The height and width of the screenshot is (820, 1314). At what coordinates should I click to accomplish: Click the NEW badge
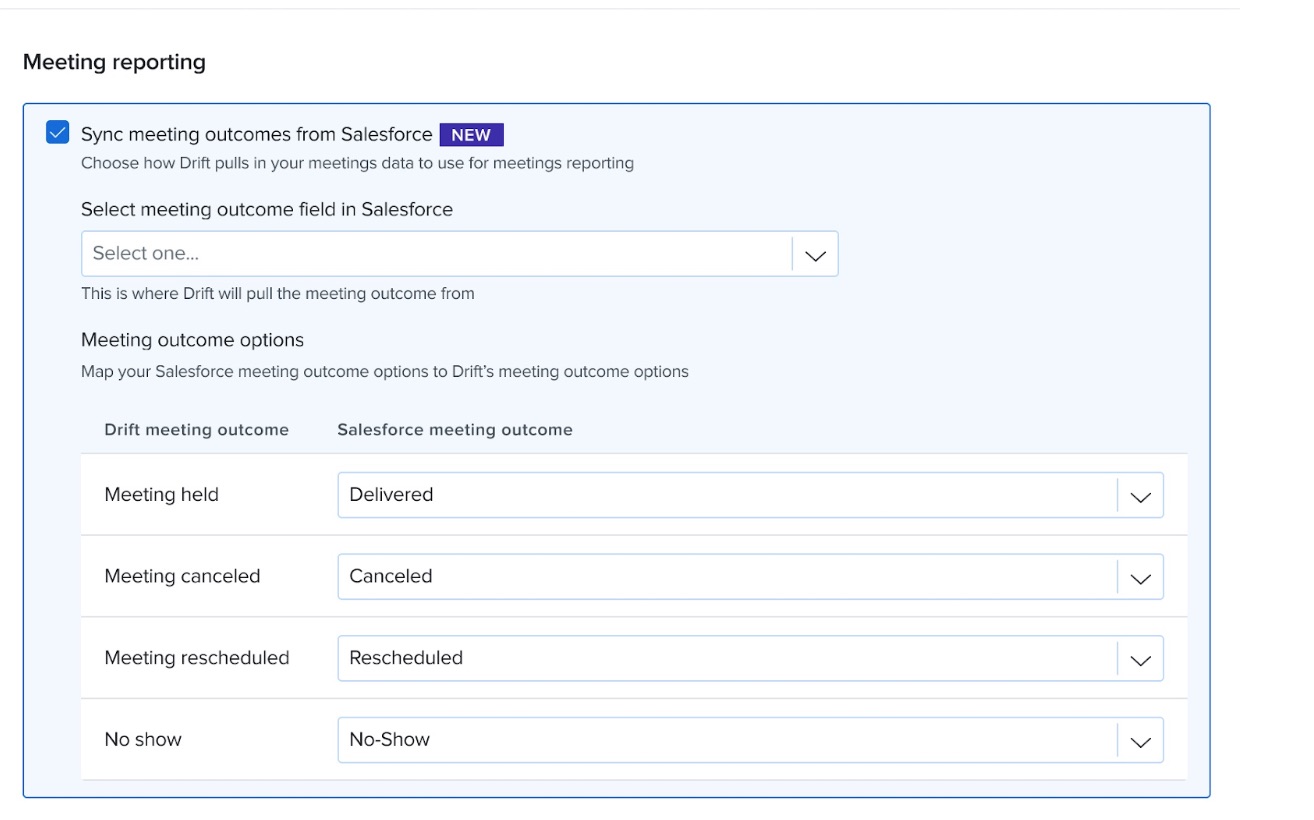471,134
